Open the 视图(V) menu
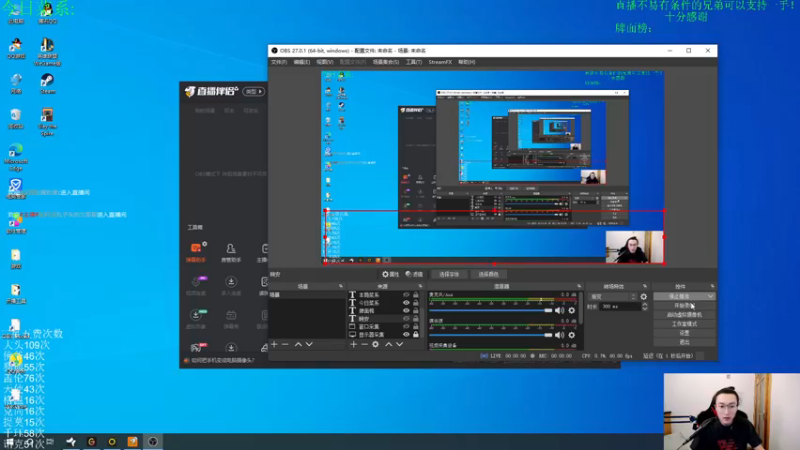The height and width of the screenshot is (450, 800). (x=324, y=62)
